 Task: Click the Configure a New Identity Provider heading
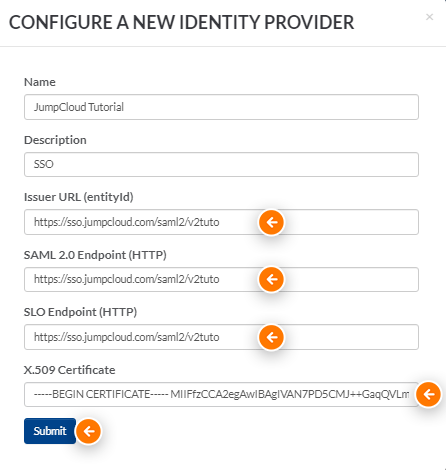click(x=181, y=22)
